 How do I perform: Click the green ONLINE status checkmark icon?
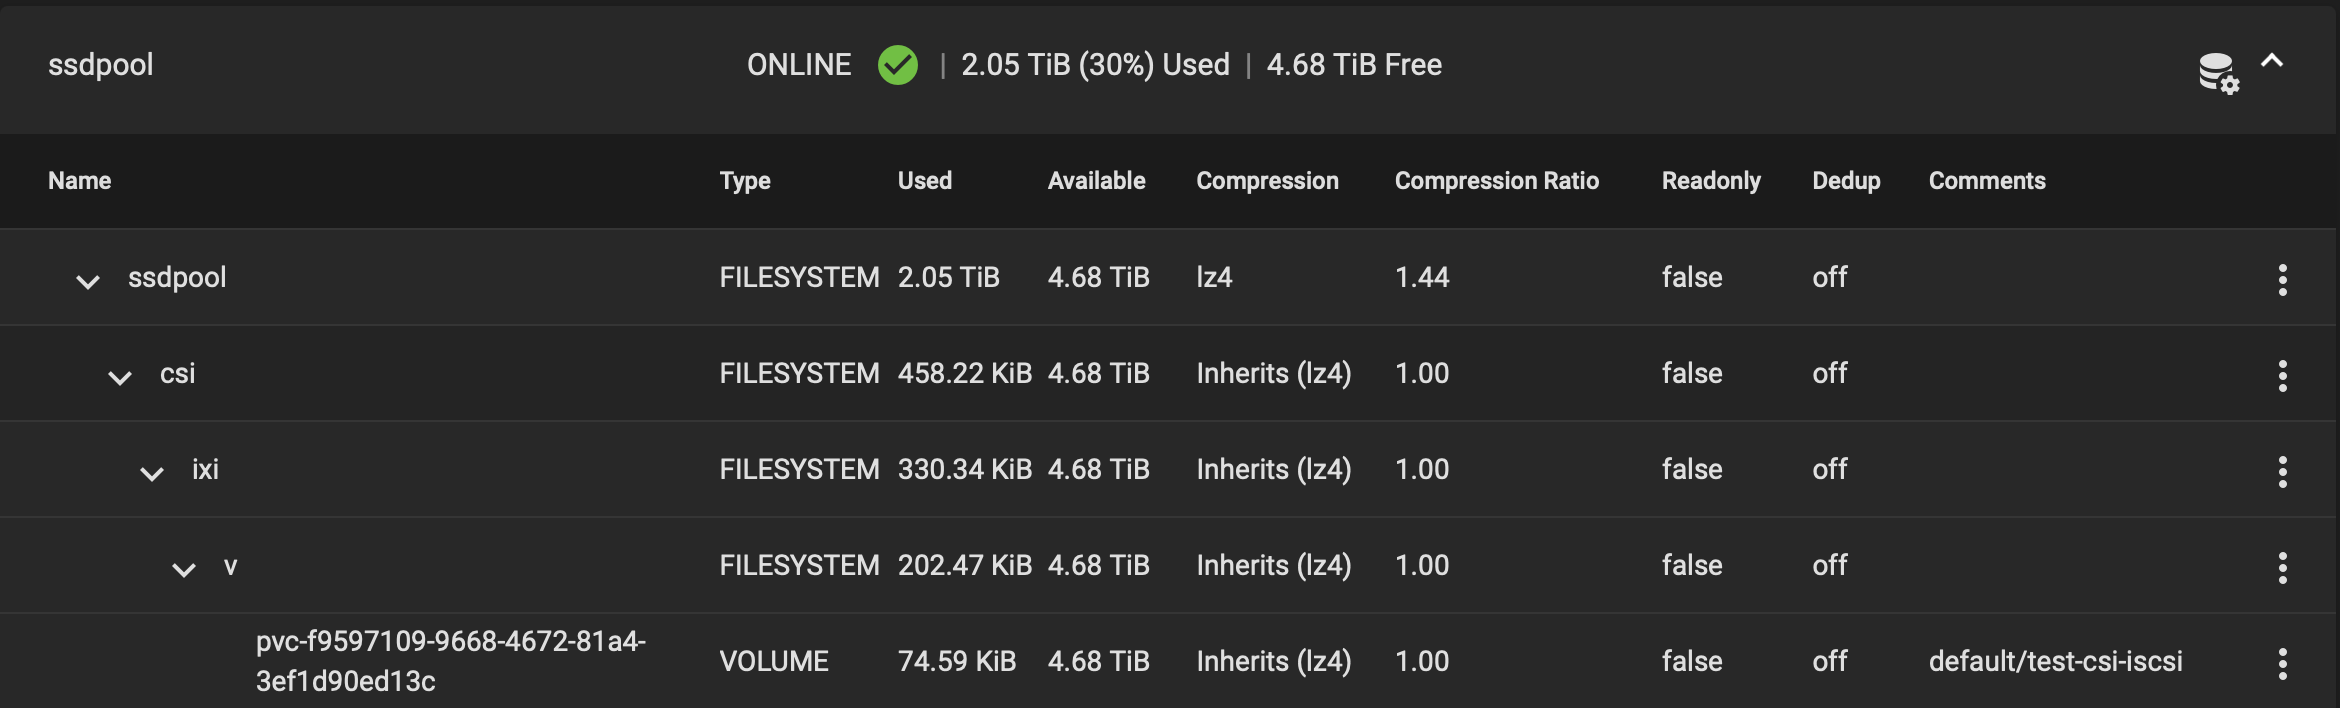click(x=897, y=65)
